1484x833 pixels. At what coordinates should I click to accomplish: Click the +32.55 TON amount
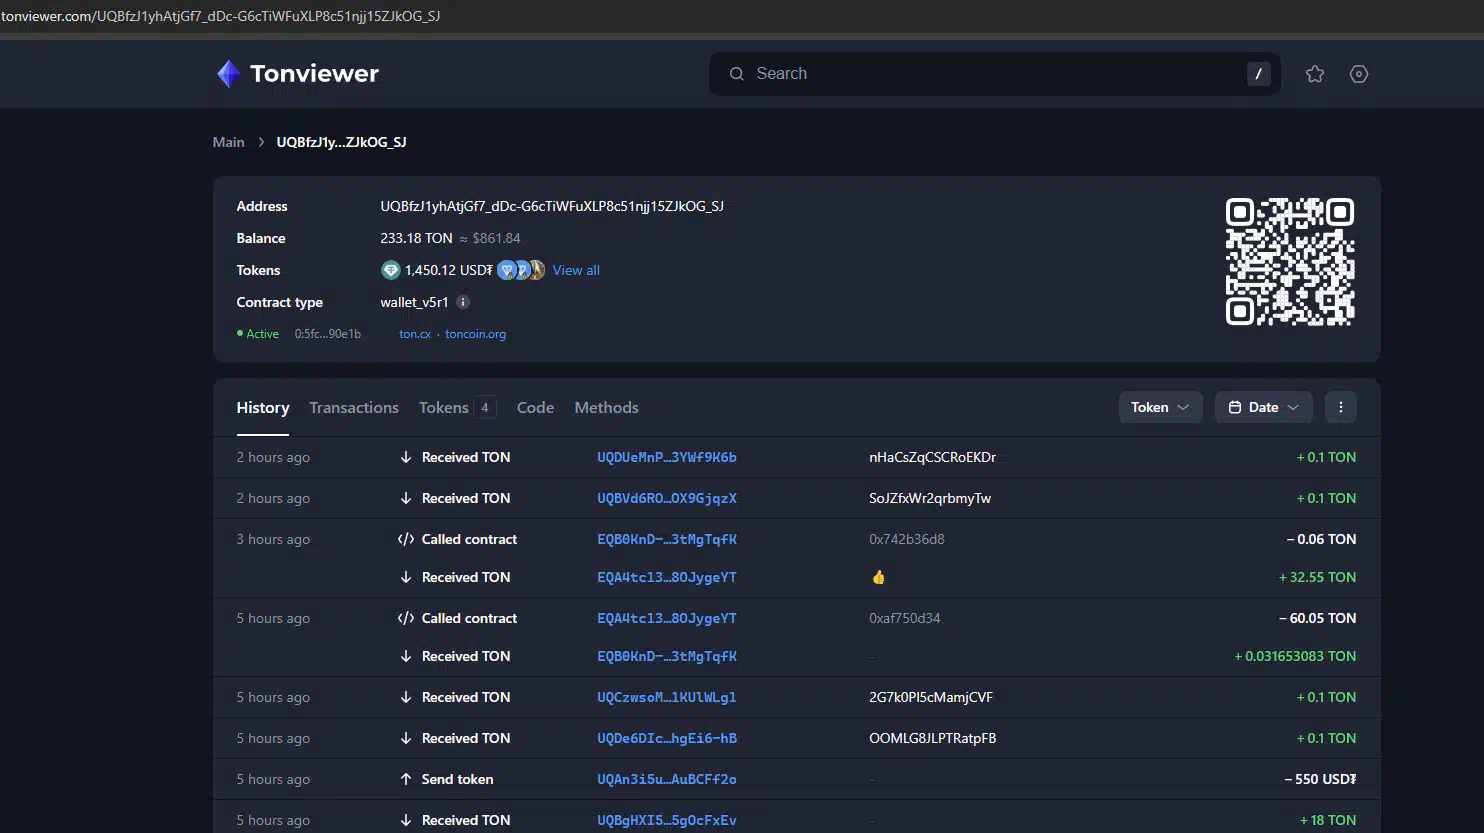1317,577
